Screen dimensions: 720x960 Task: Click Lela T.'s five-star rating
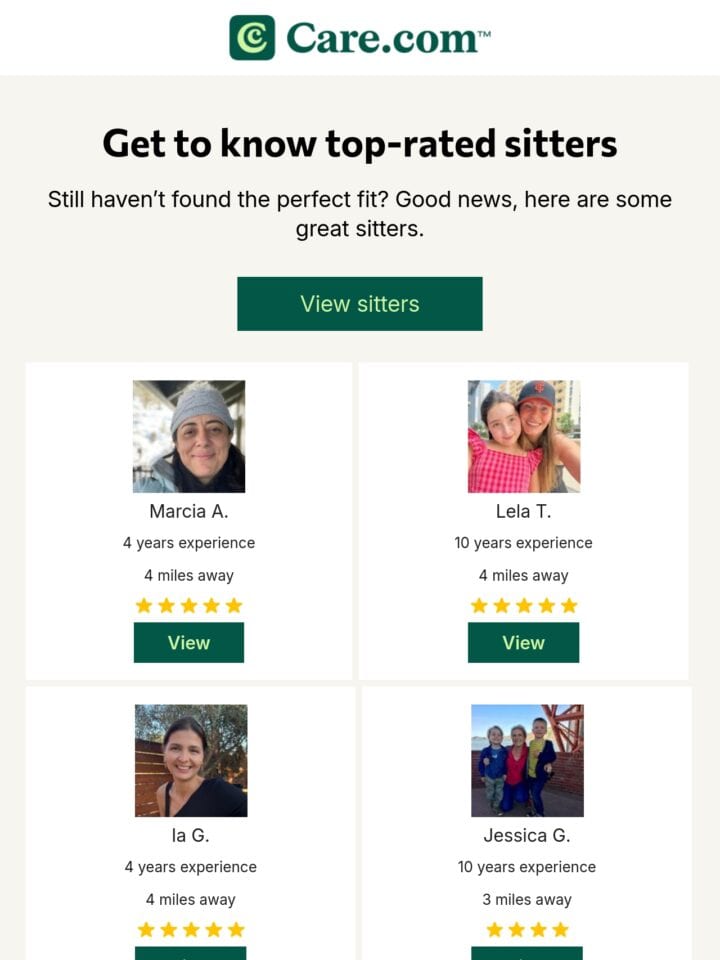point(524,606)
